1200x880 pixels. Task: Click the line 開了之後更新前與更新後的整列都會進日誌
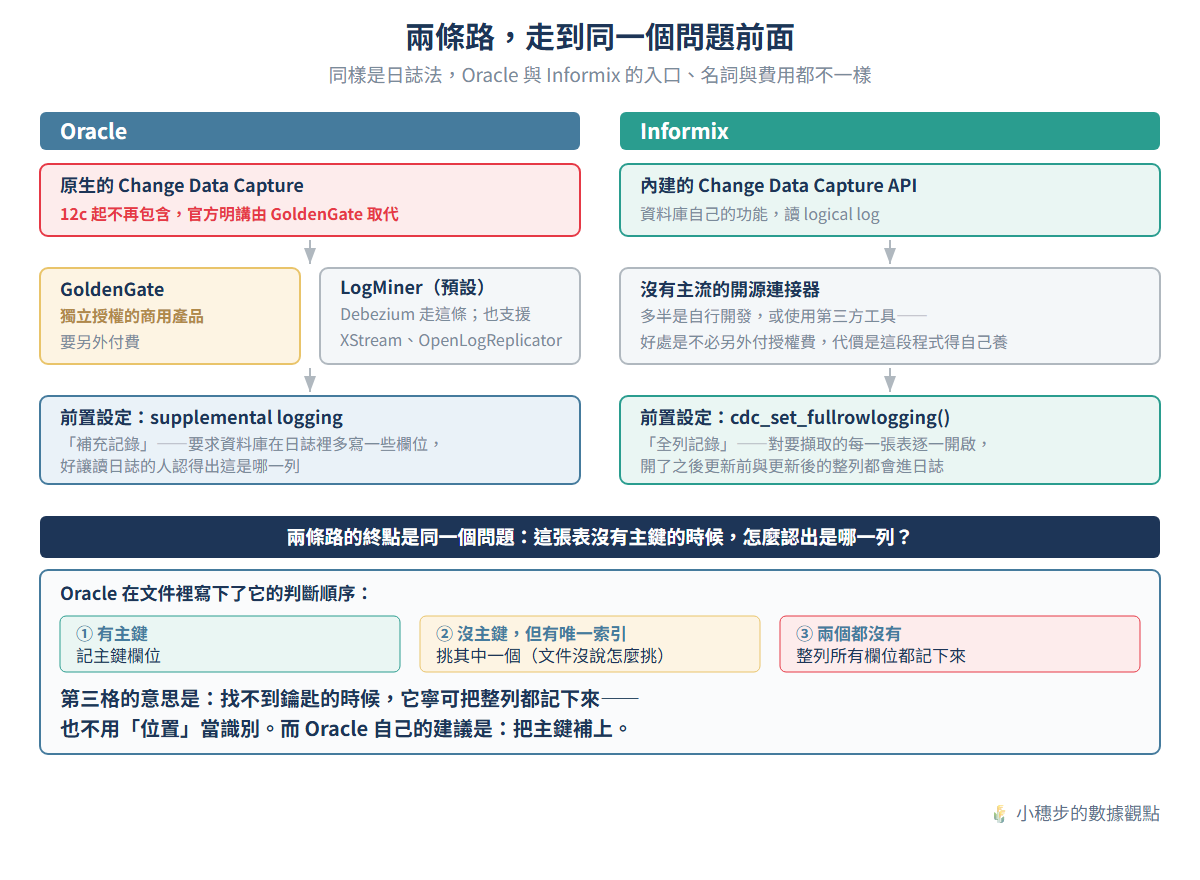[792, 467]
